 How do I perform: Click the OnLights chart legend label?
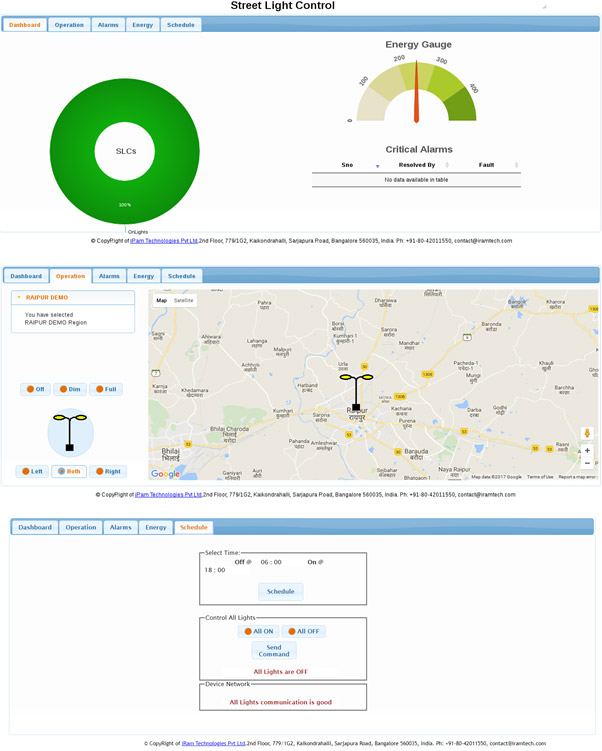138,232
